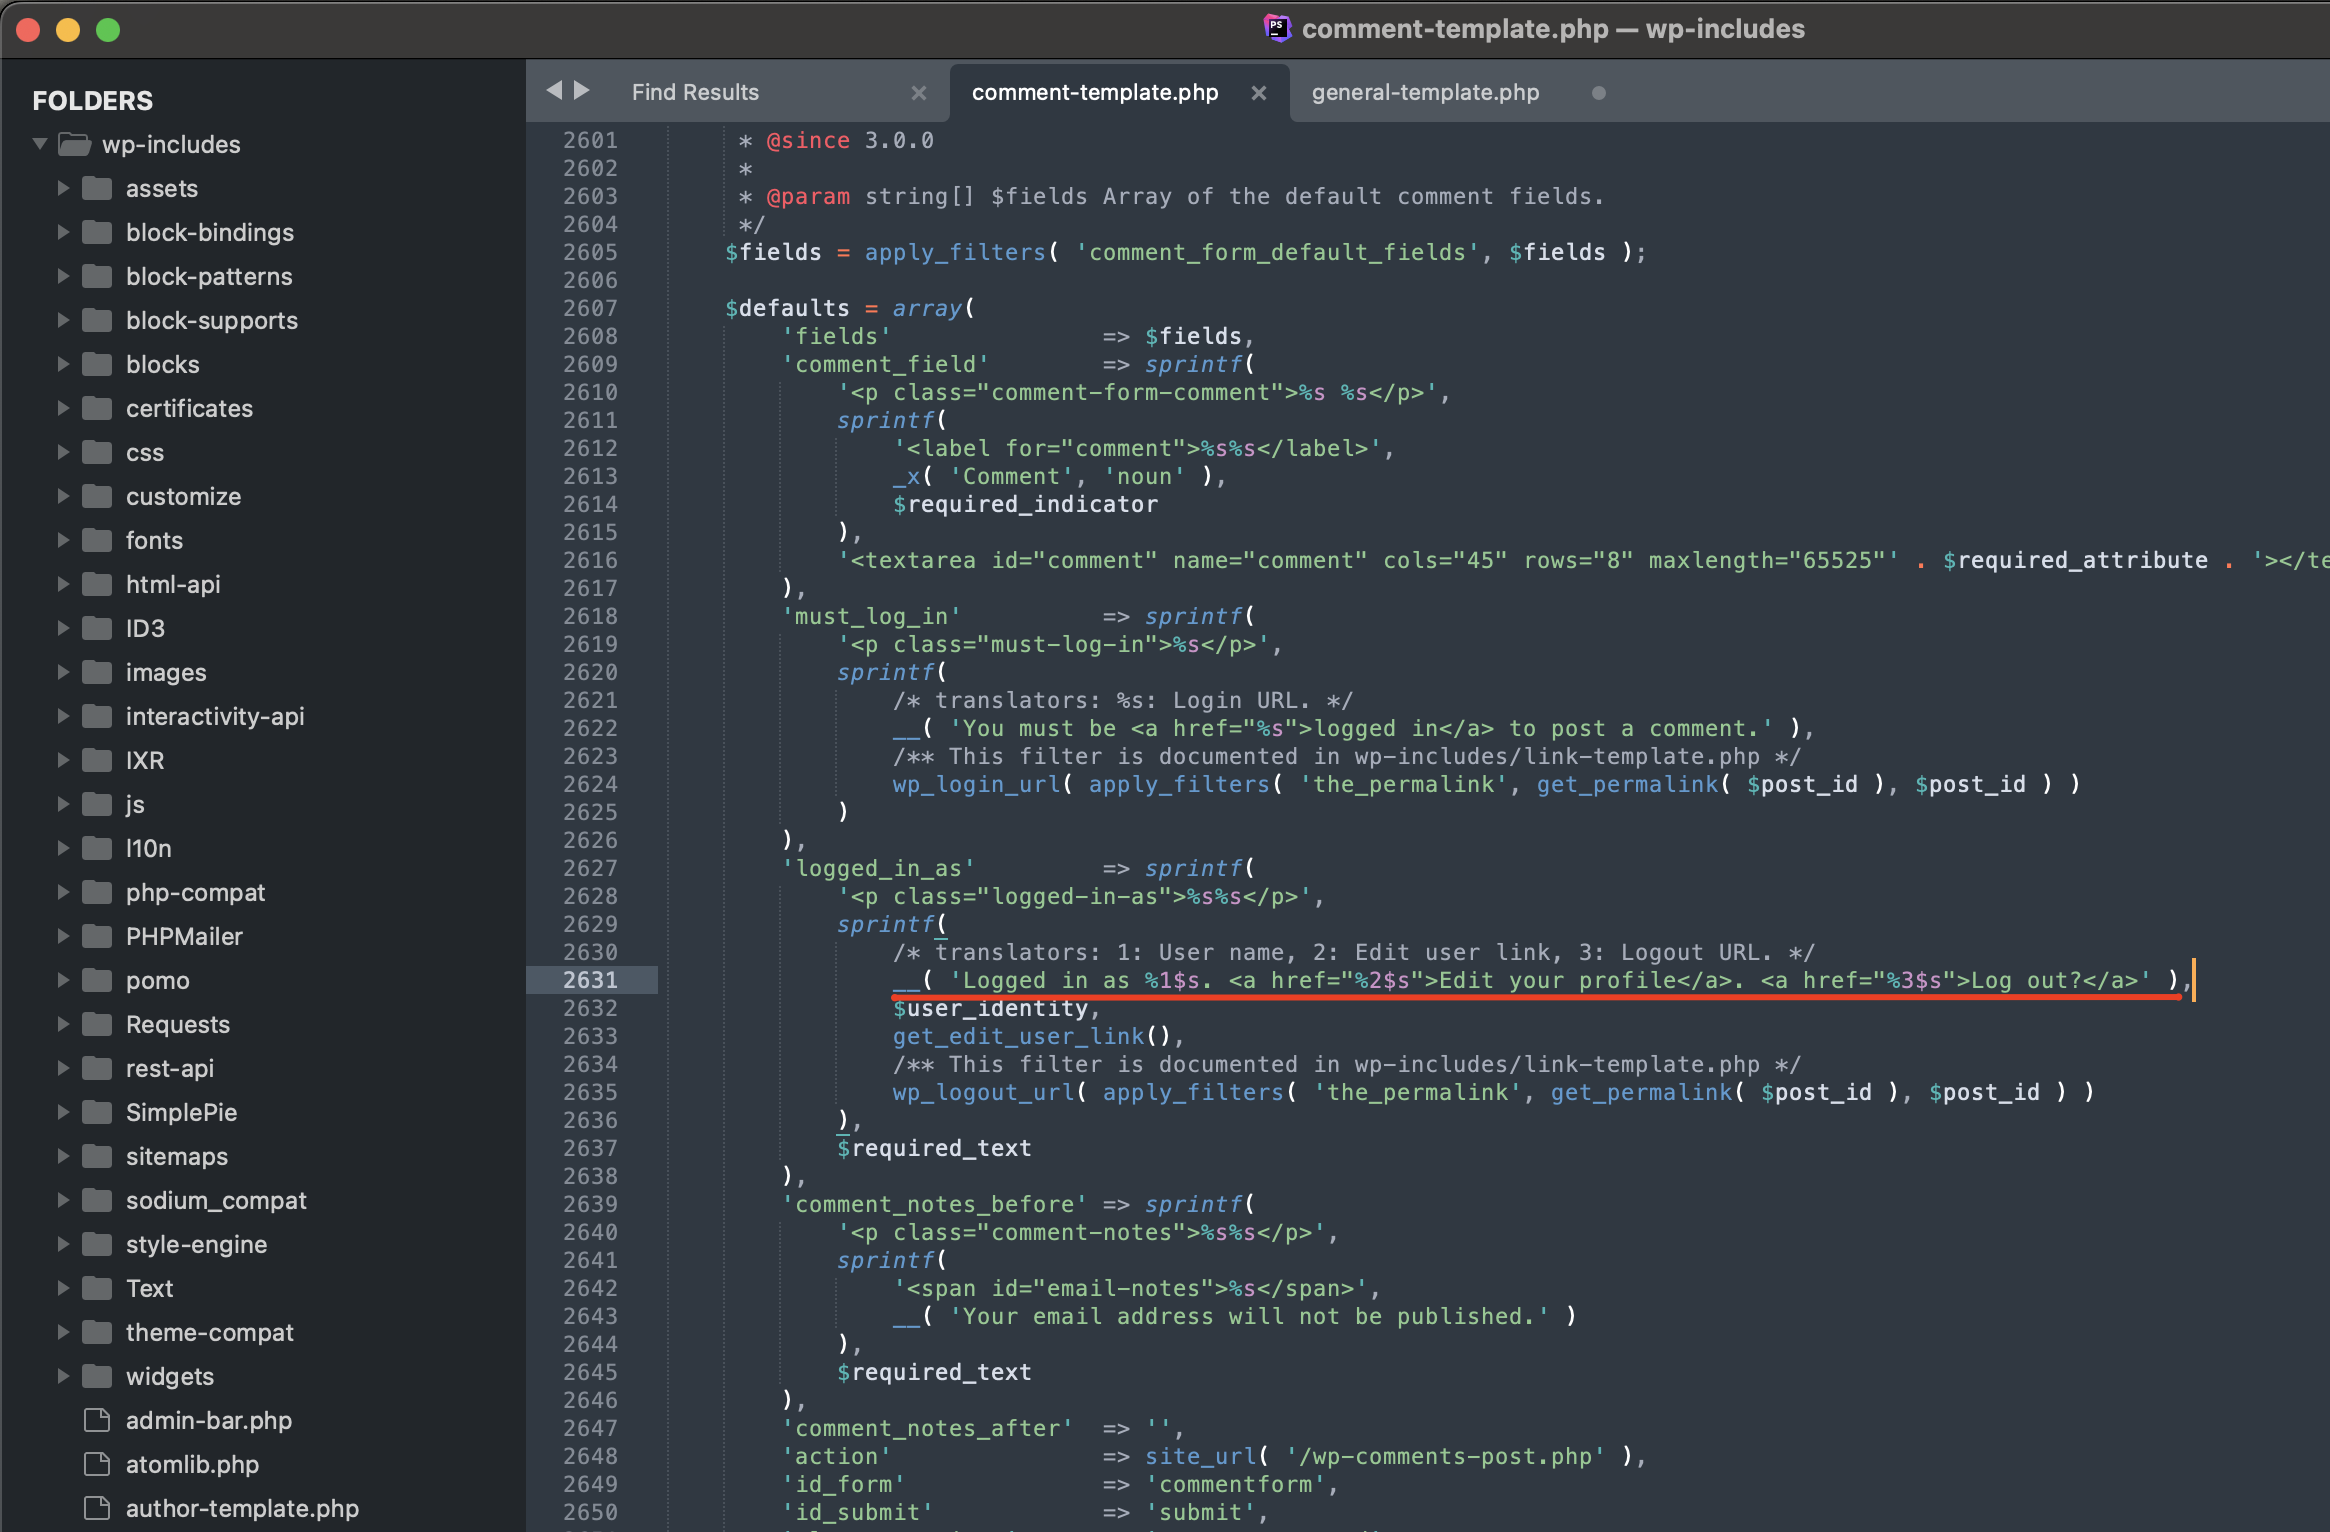Expand the customize folder
Screen dimensions: 2330x1532
pyautogui.click(x=63, y=496)
